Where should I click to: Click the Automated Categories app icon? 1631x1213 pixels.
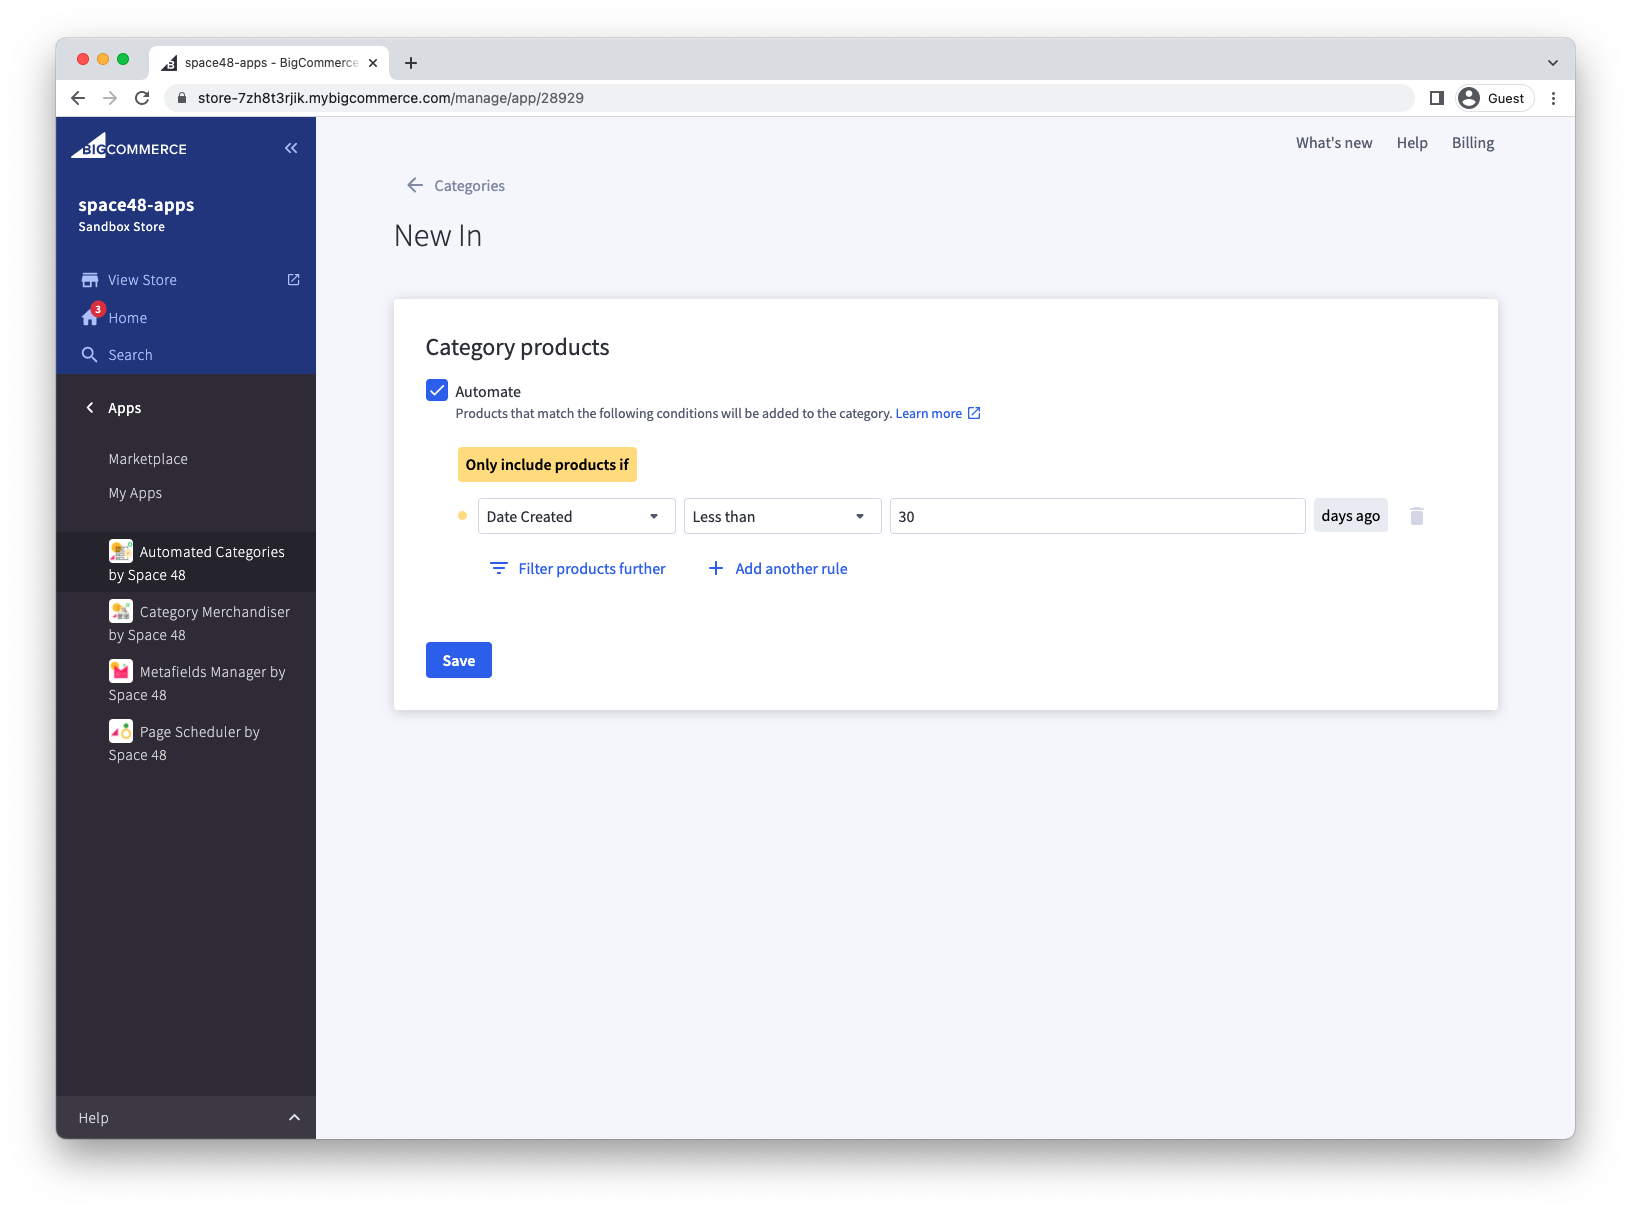tap(121, 551)
